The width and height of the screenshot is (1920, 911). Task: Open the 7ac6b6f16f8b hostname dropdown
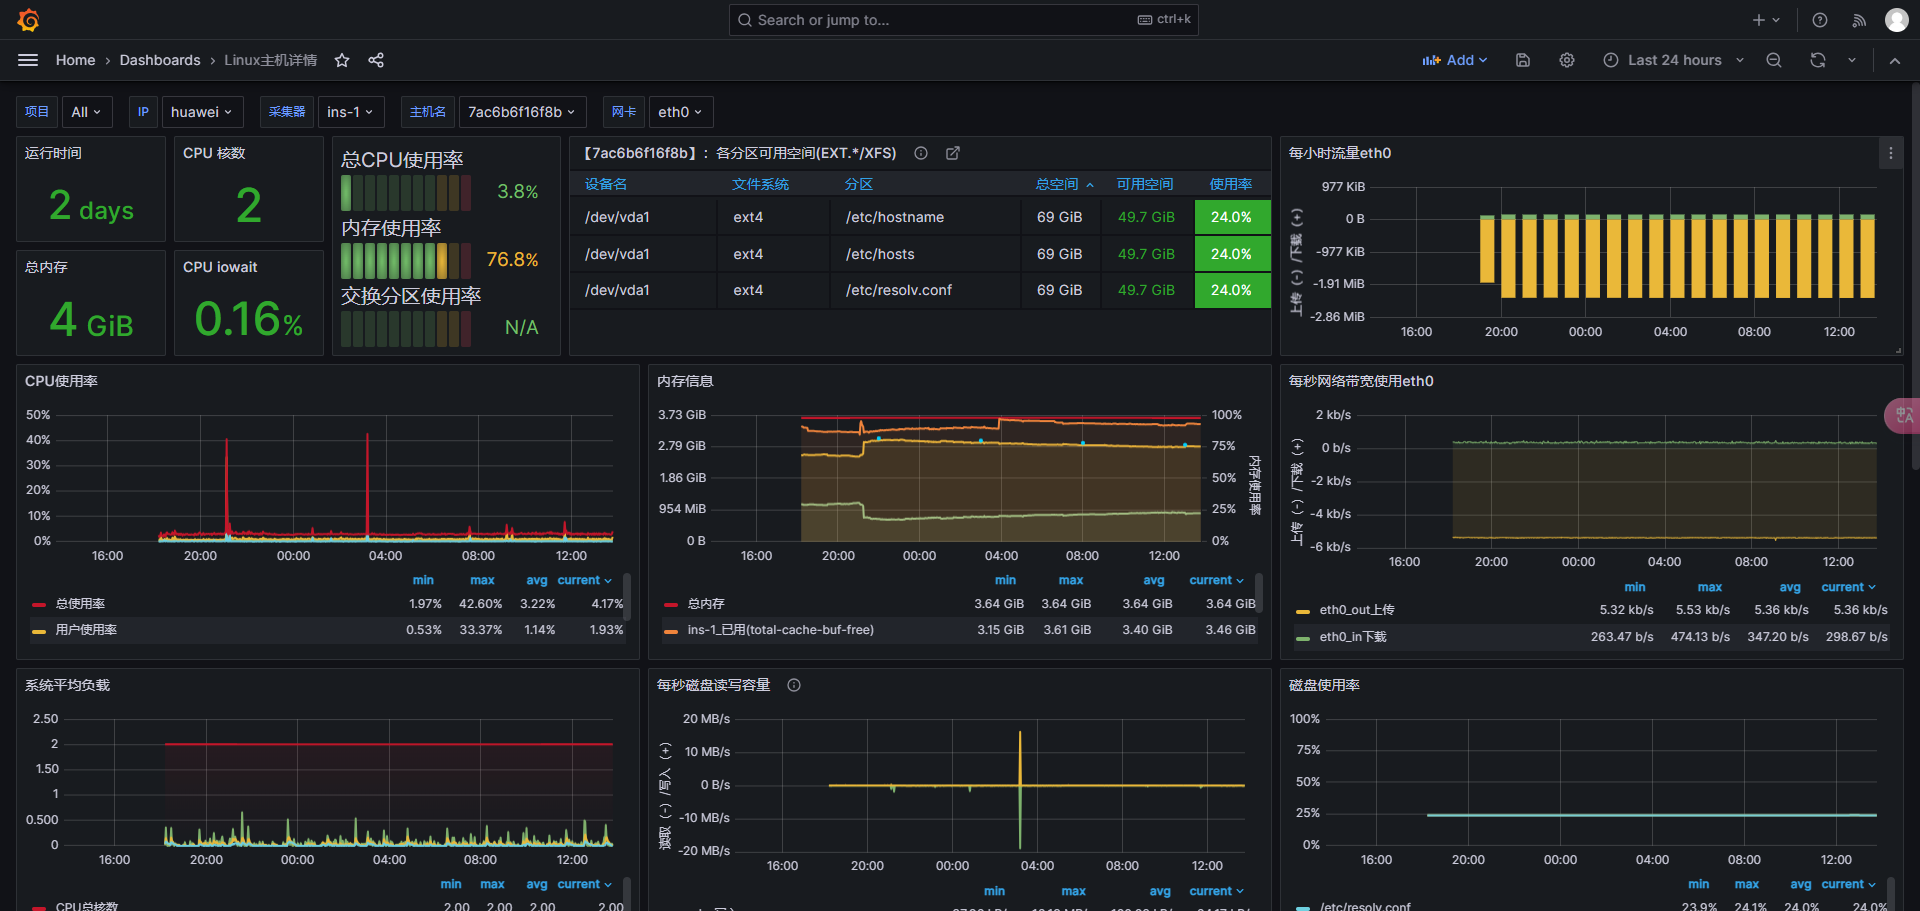[521, 112]
